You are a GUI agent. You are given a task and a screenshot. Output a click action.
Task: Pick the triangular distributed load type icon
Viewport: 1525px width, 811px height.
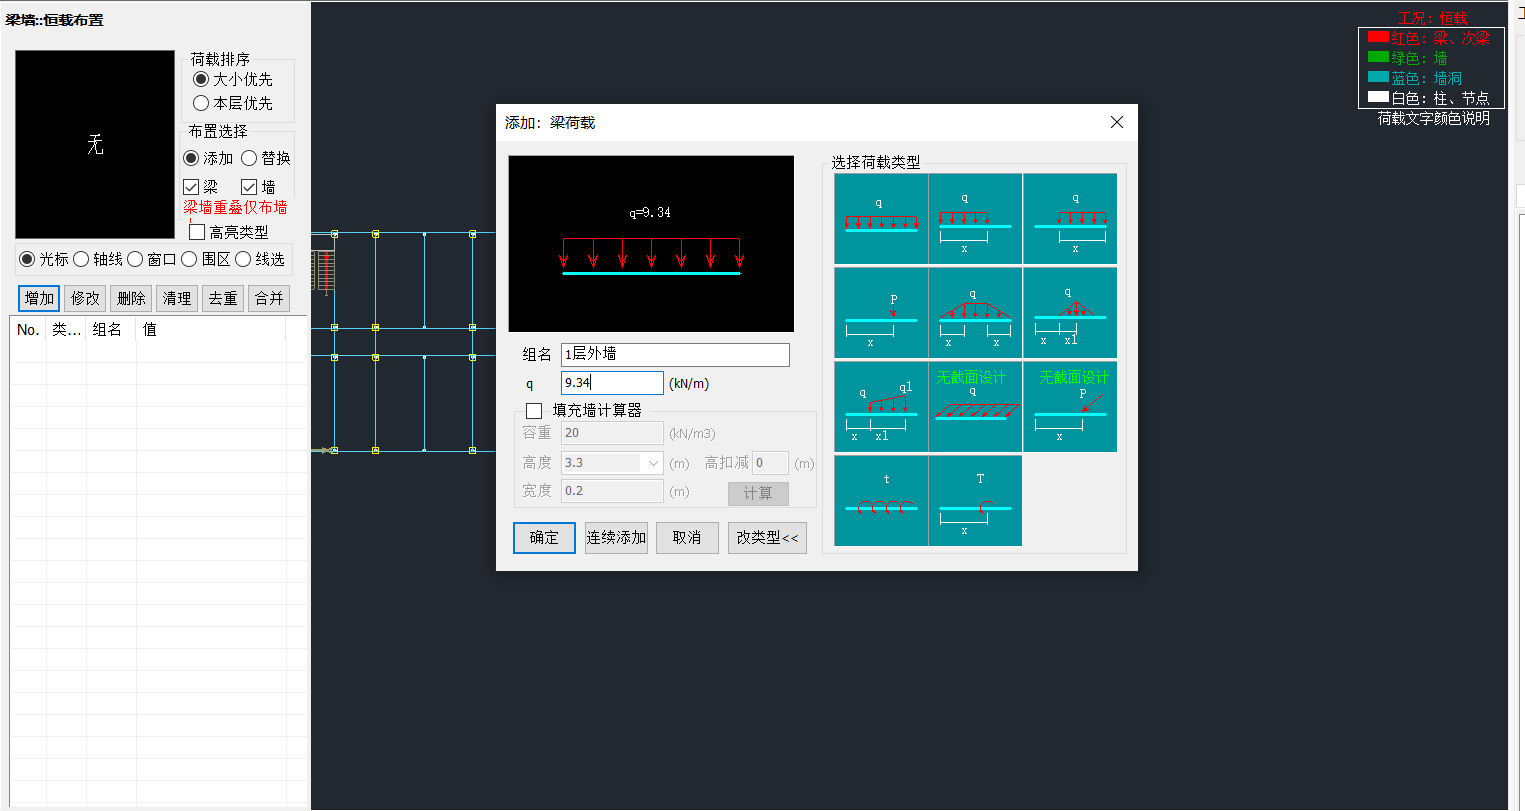pyautogui.click(x=1070, y=313)
